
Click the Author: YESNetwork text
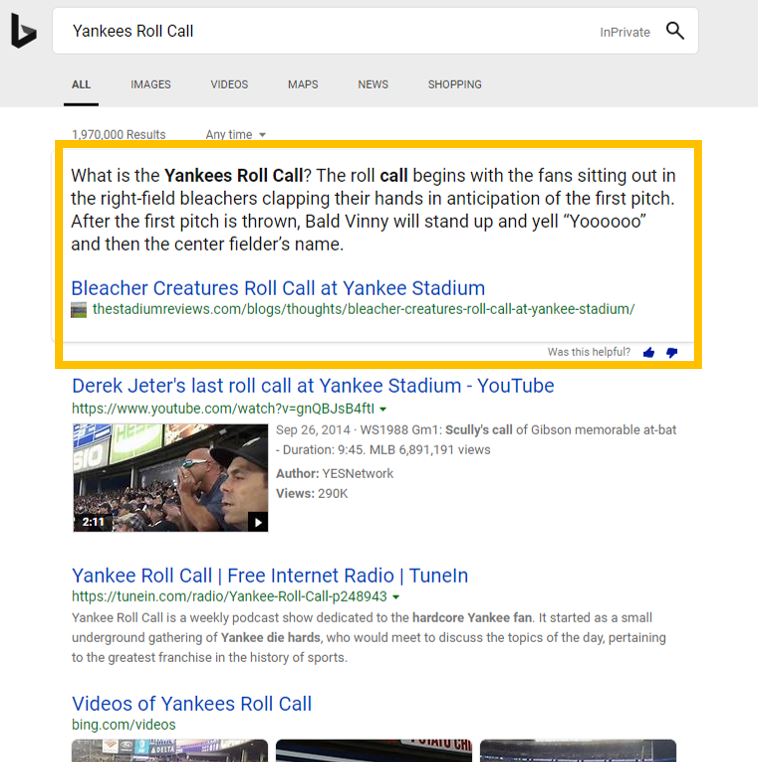pyautogui.click(x=335, y=474)
